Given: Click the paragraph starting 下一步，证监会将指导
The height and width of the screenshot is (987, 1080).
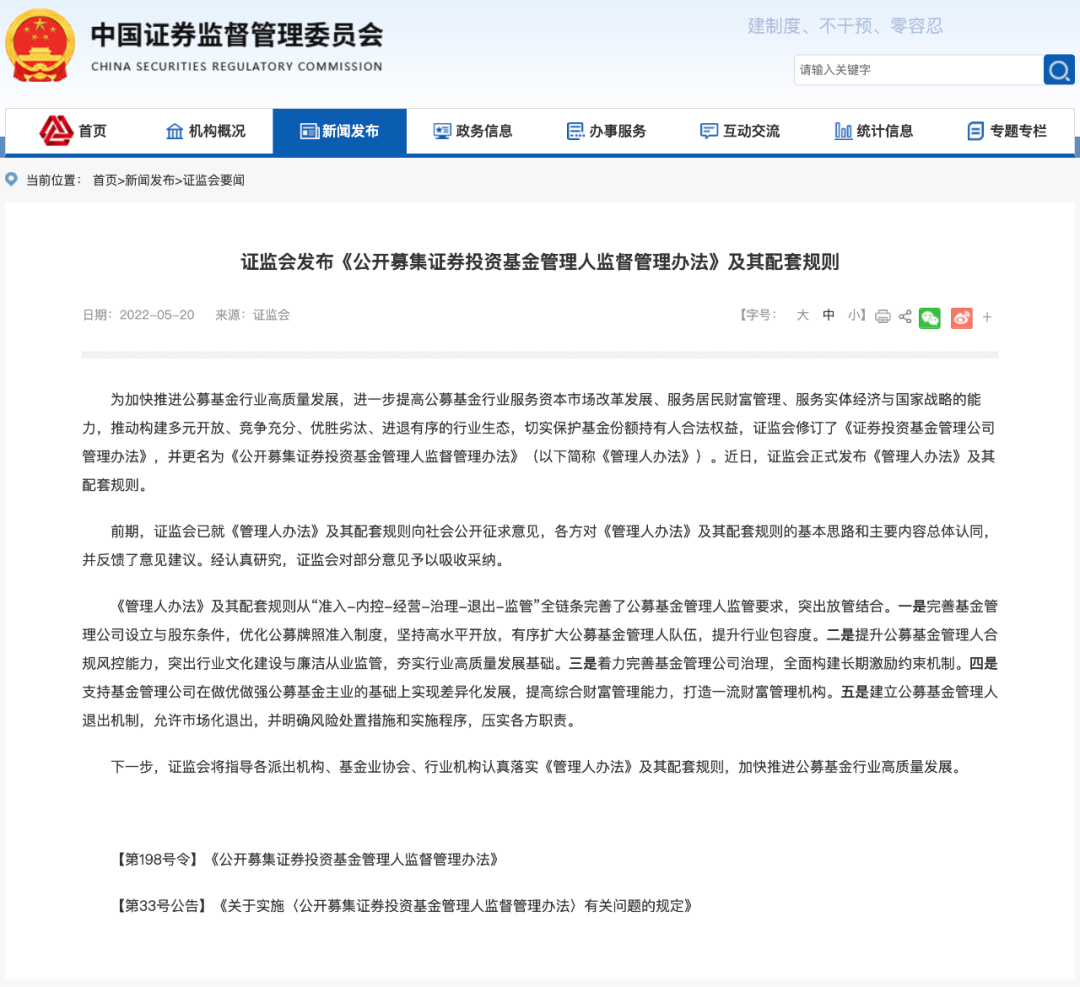Looking at the screenshot, I should (x=537, y=767).
